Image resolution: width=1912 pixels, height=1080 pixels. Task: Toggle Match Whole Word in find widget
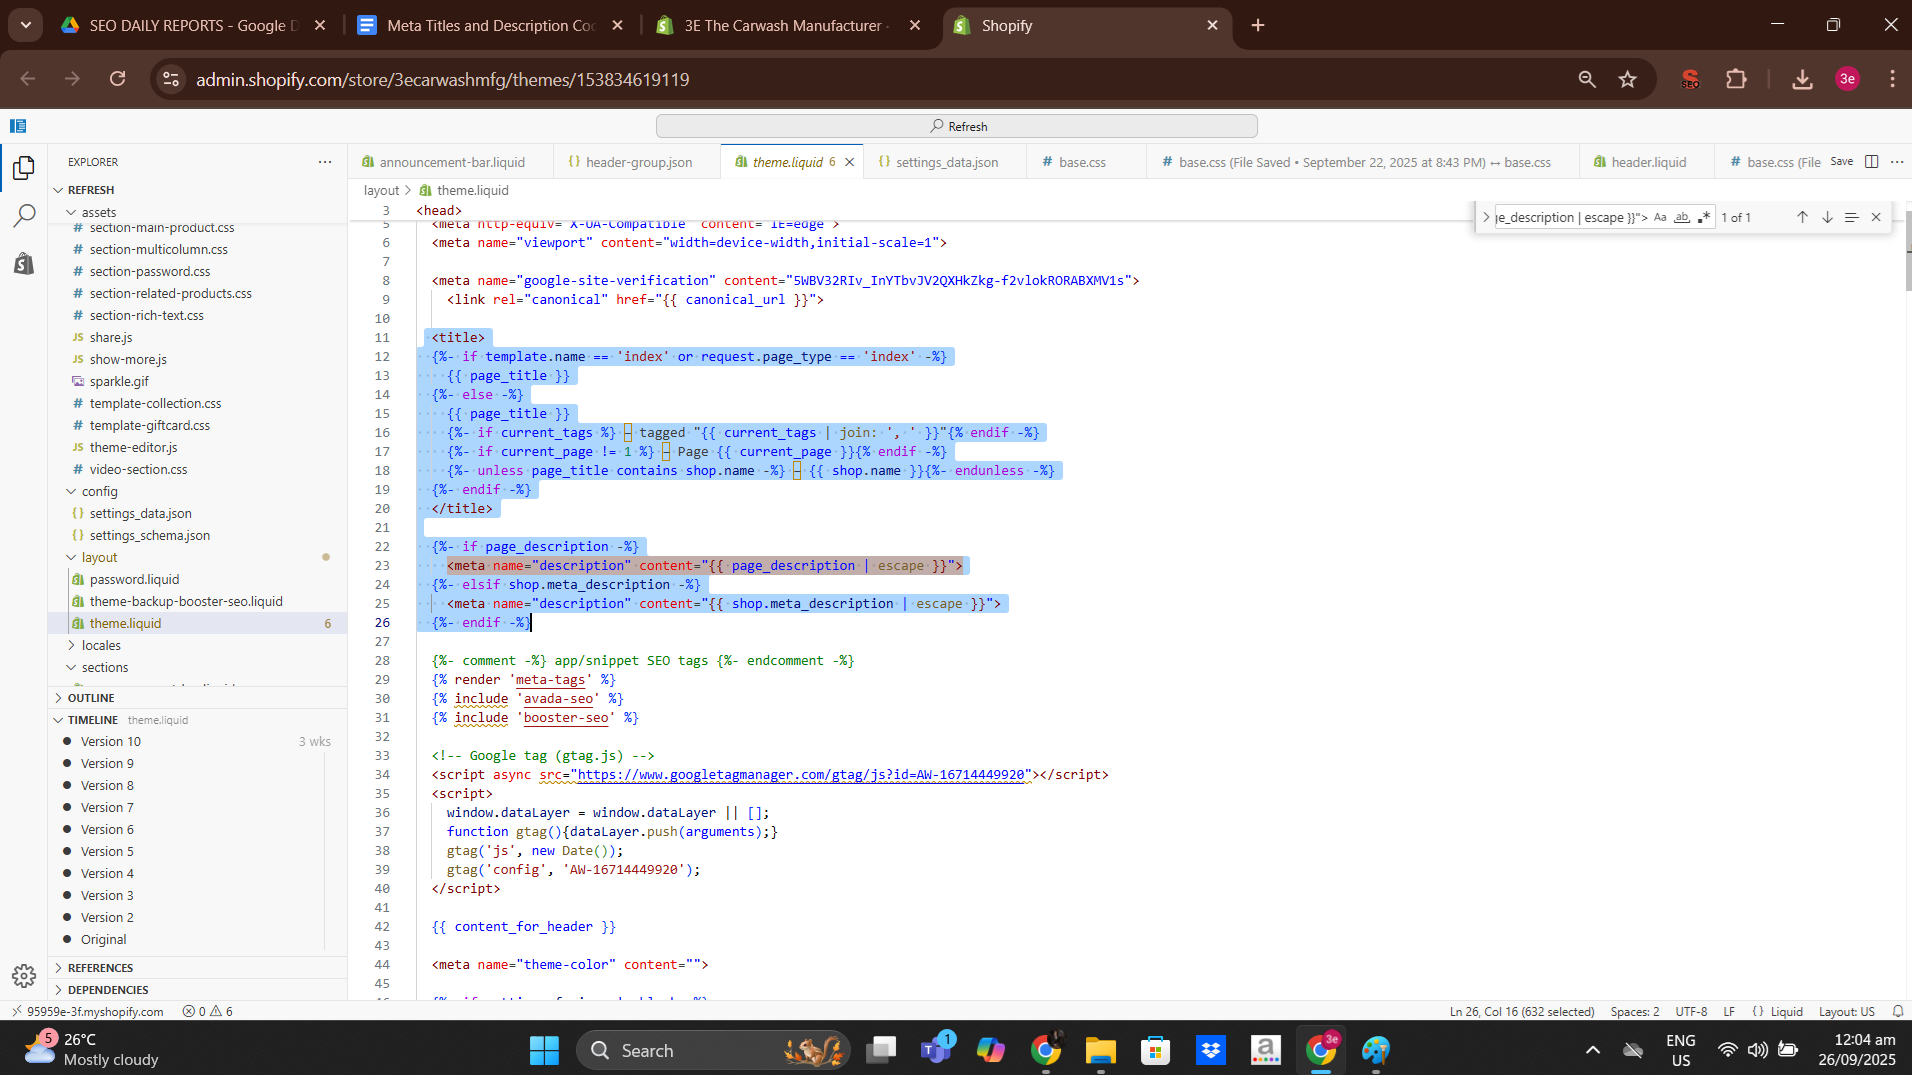(1682, 217)
